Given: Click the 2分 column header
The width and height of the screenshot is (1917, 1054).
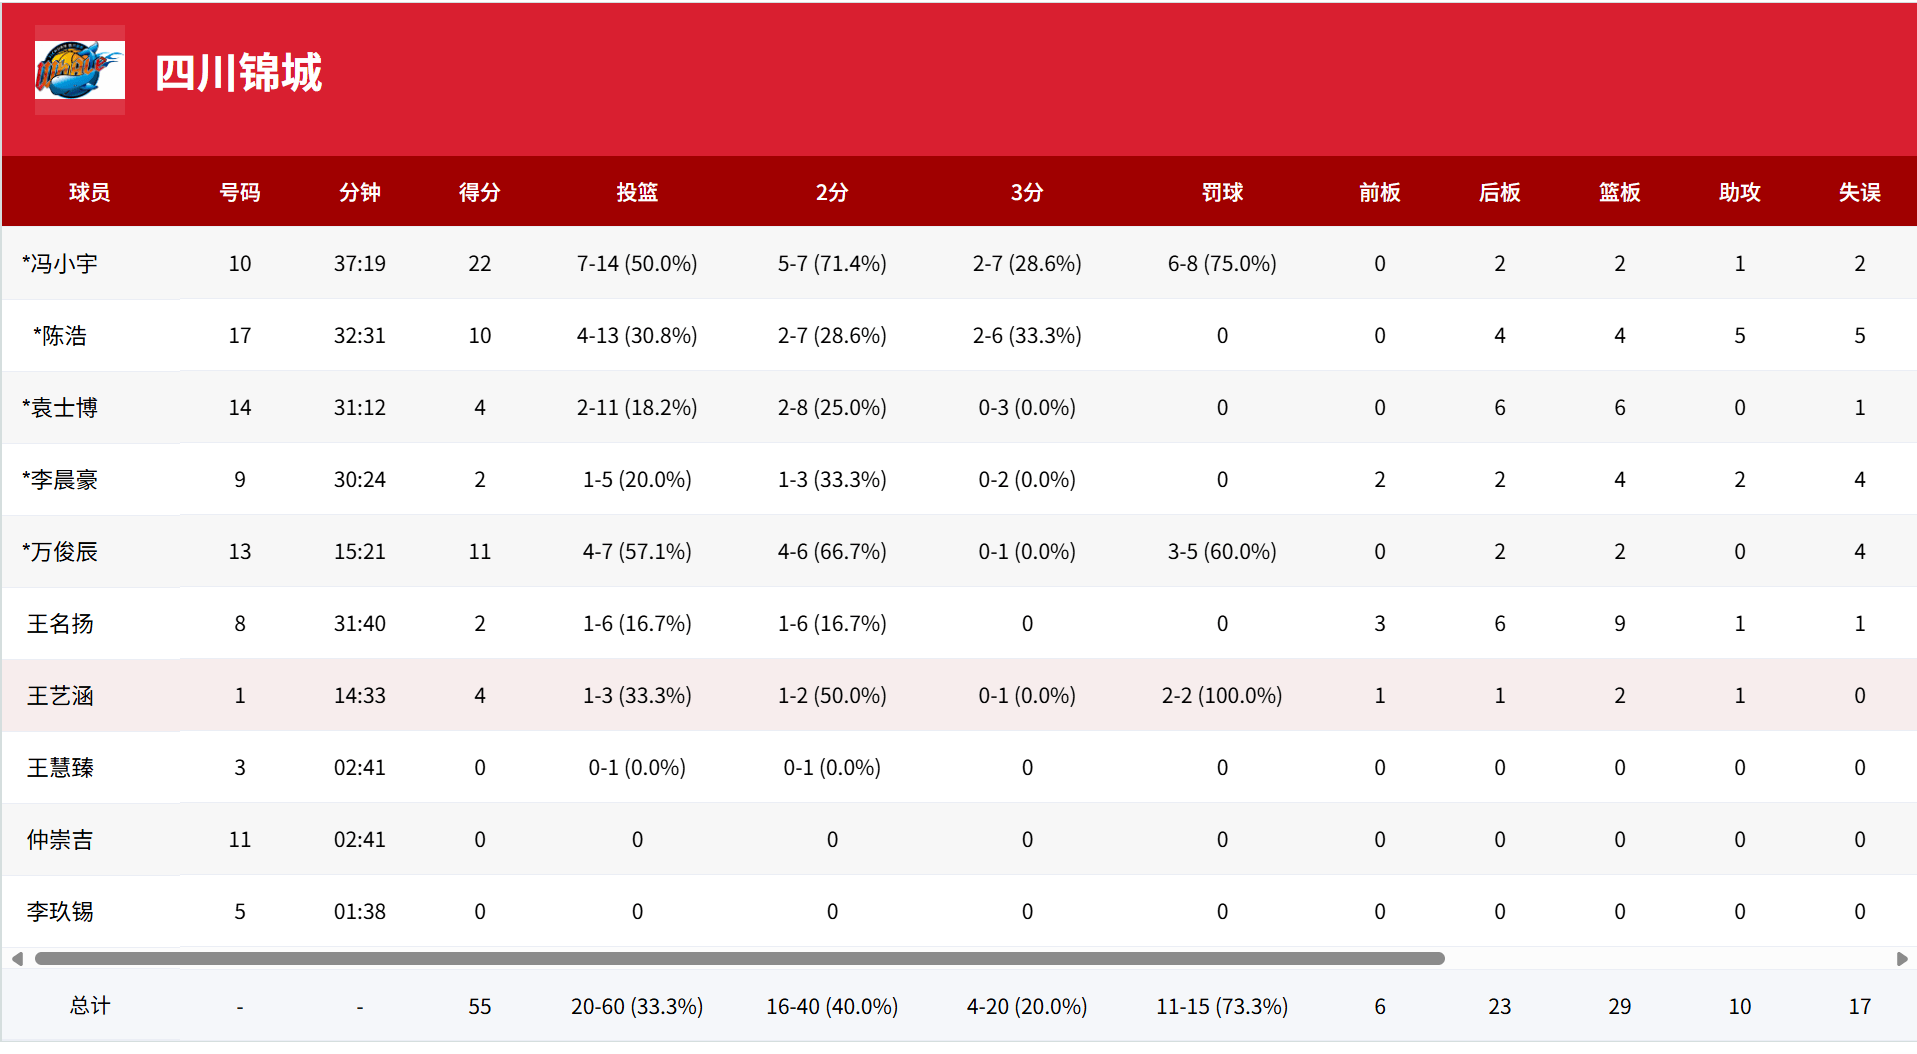Looking at the screenshot, I should 832,192.
